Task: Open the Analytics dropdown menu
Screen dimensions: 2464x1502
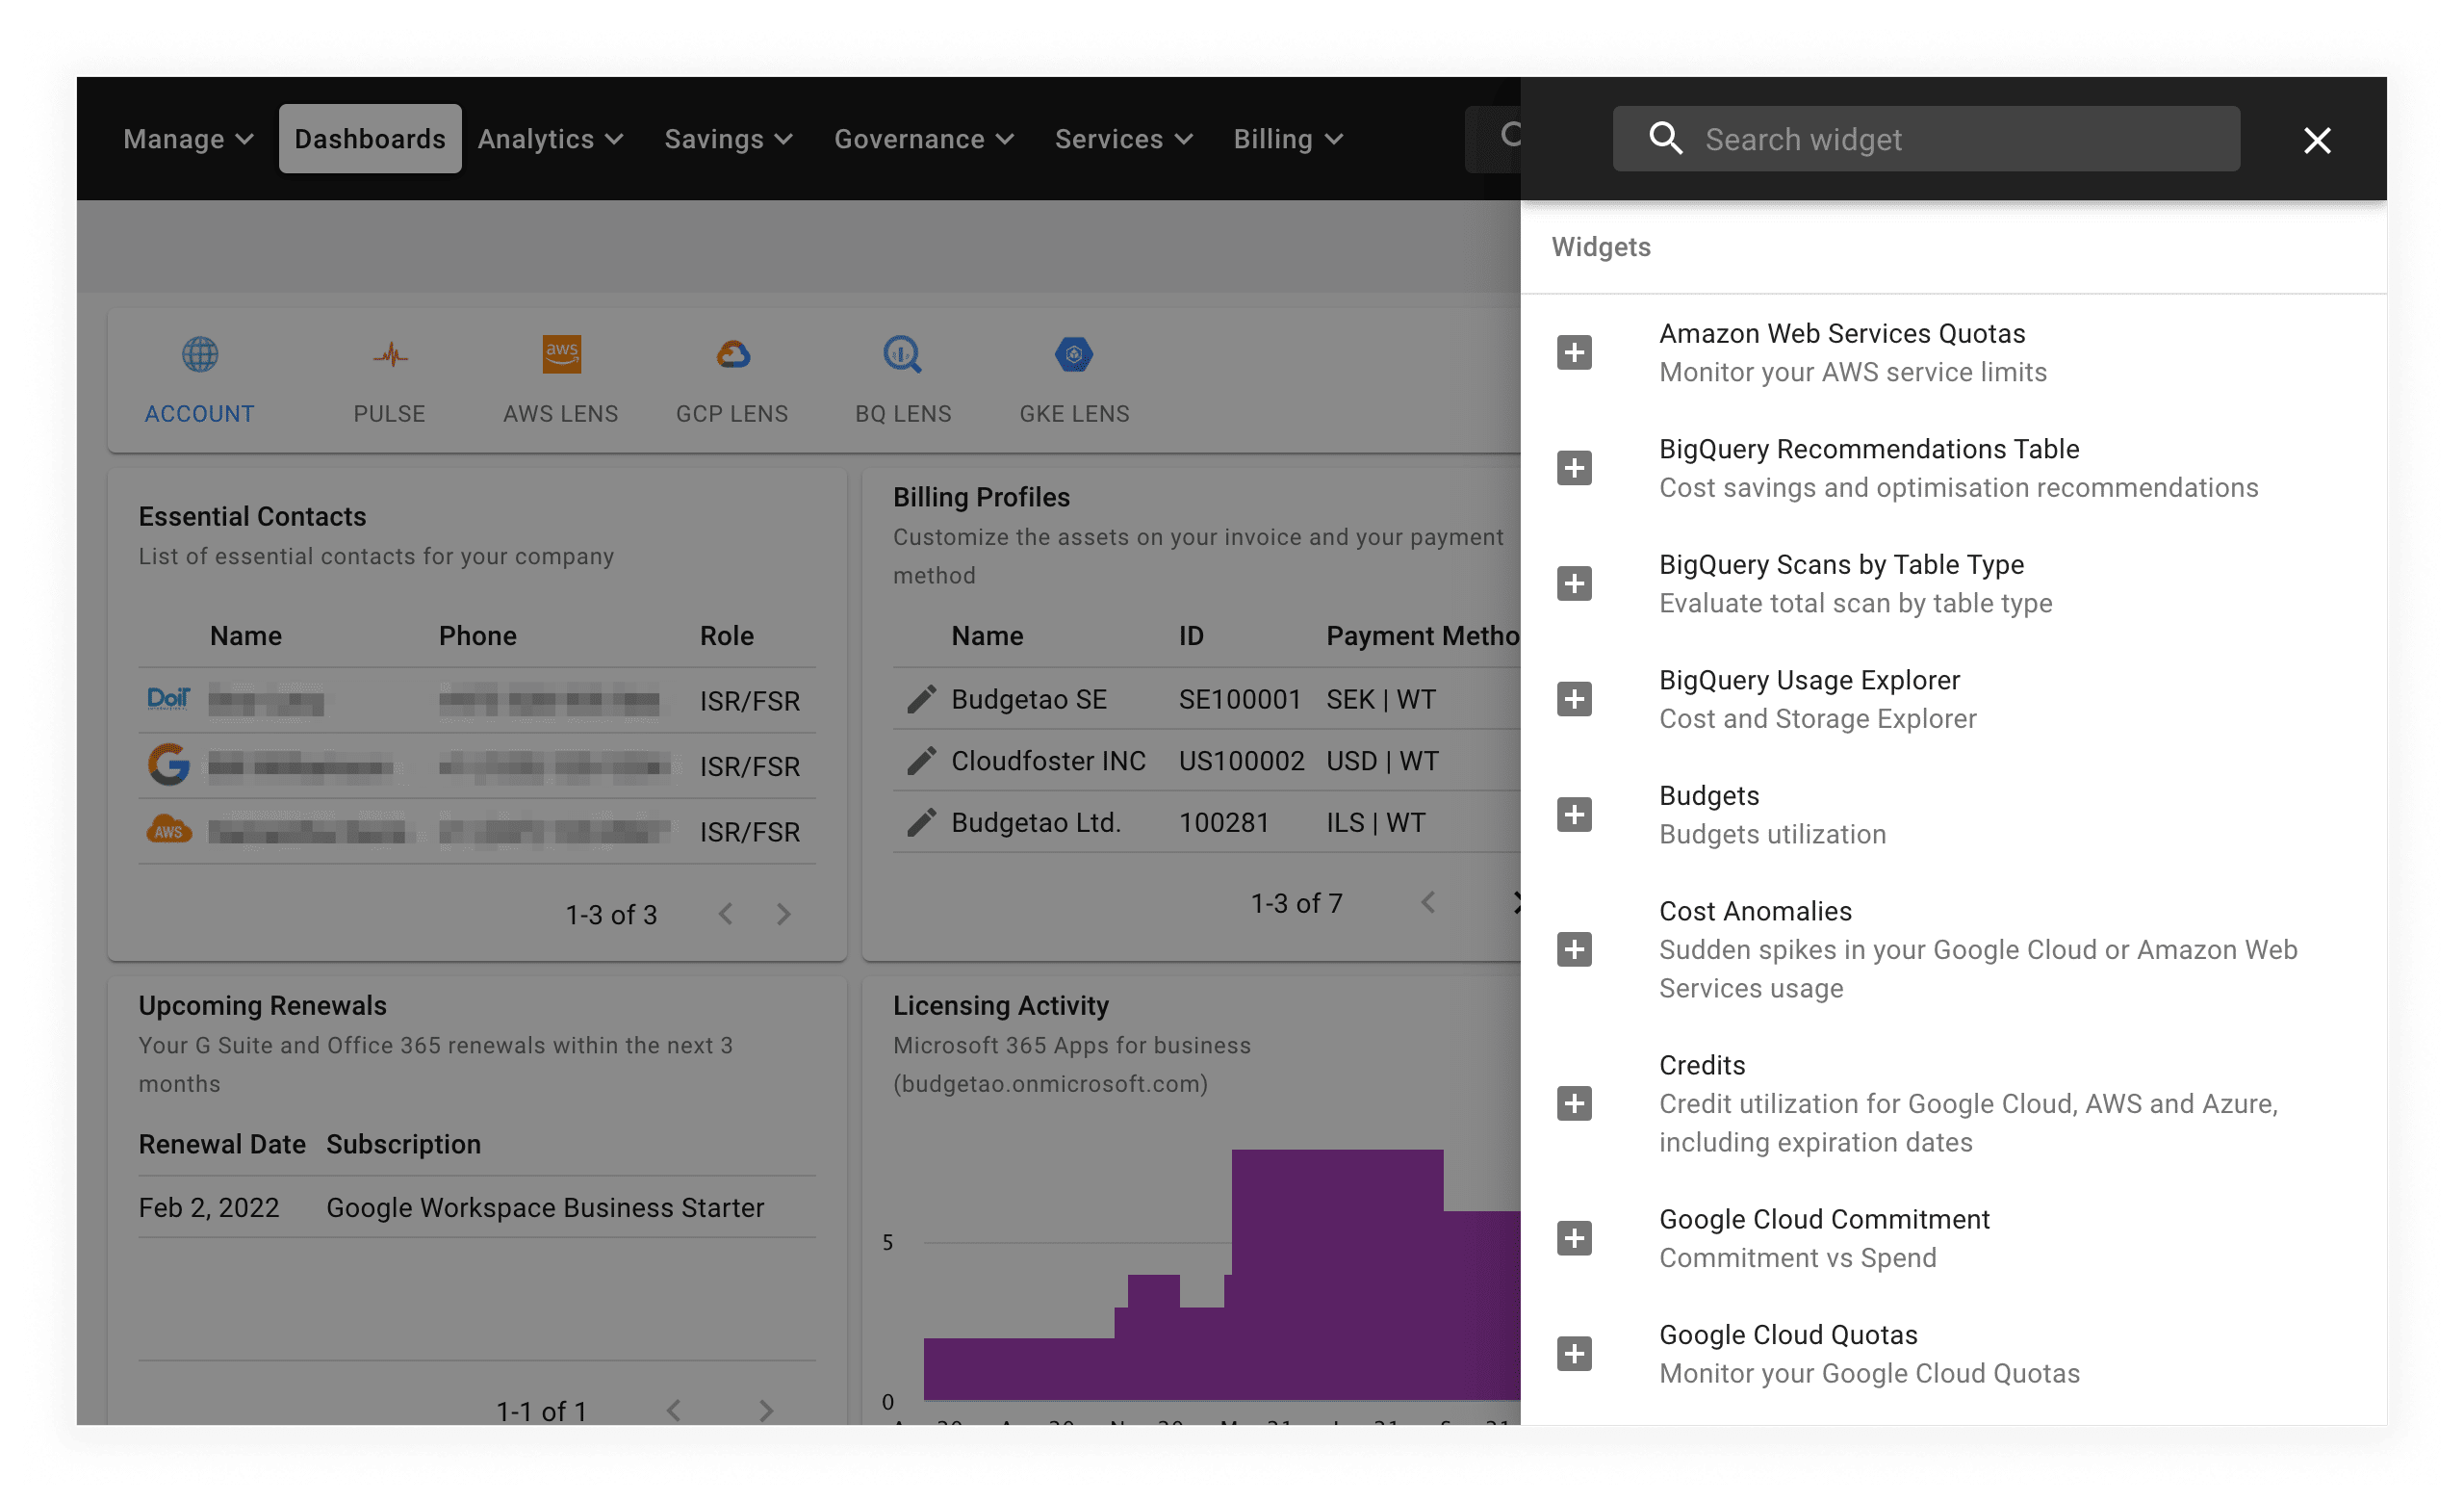Action: click(550, 139)
